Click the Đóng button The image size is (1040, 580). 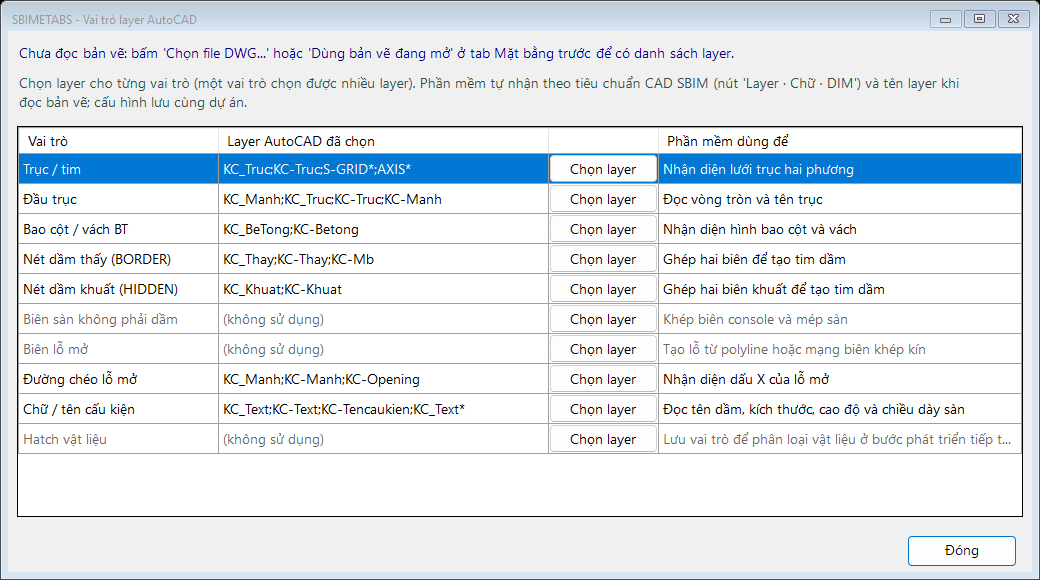click(x=962, y=551)
